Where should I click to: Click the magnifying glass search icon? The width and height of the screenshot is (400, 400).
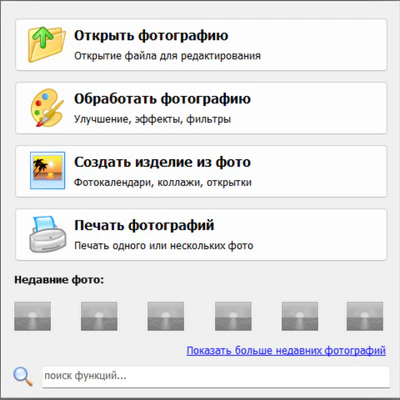(x=23, y=376)
